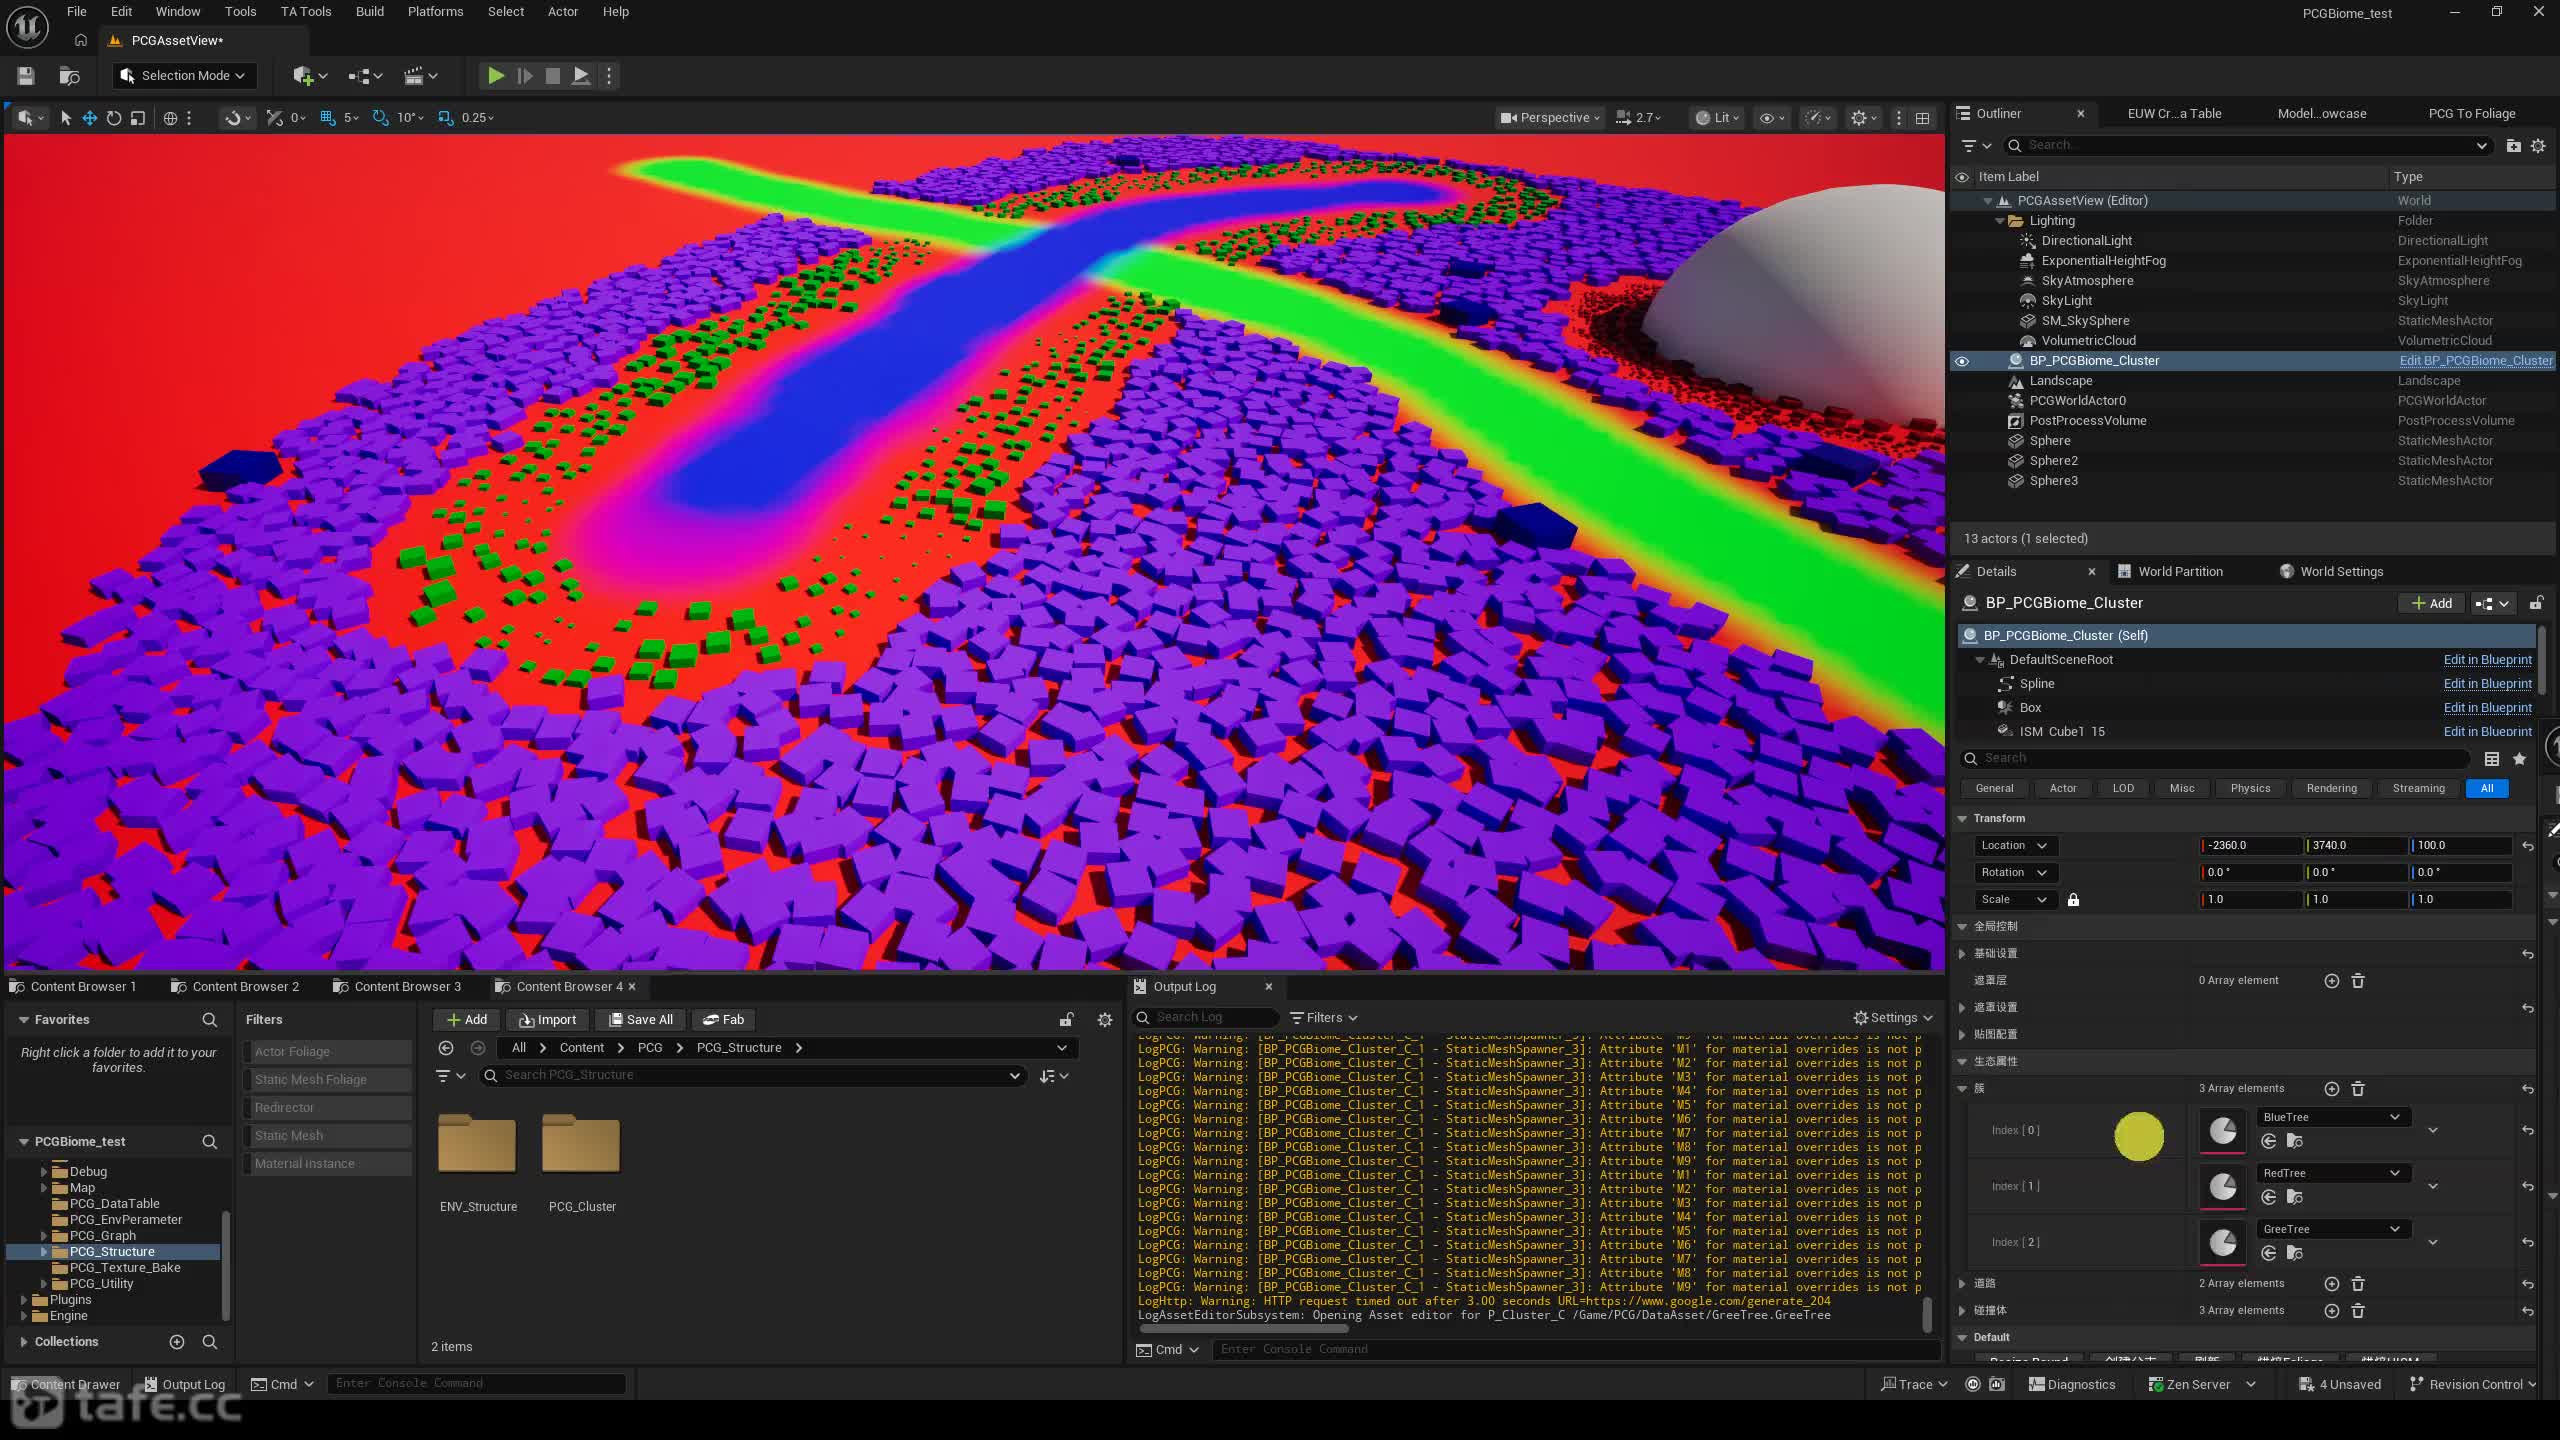Viewport: 2560px width, 1440px height.
Task: Open BlueTree asset dropdown
Action: 2331,1117
